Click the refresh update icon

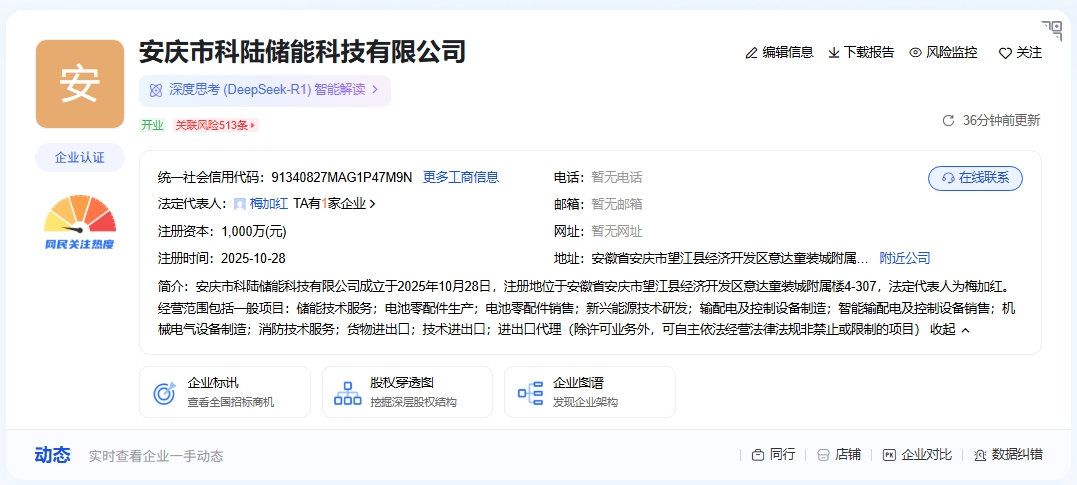948,121
